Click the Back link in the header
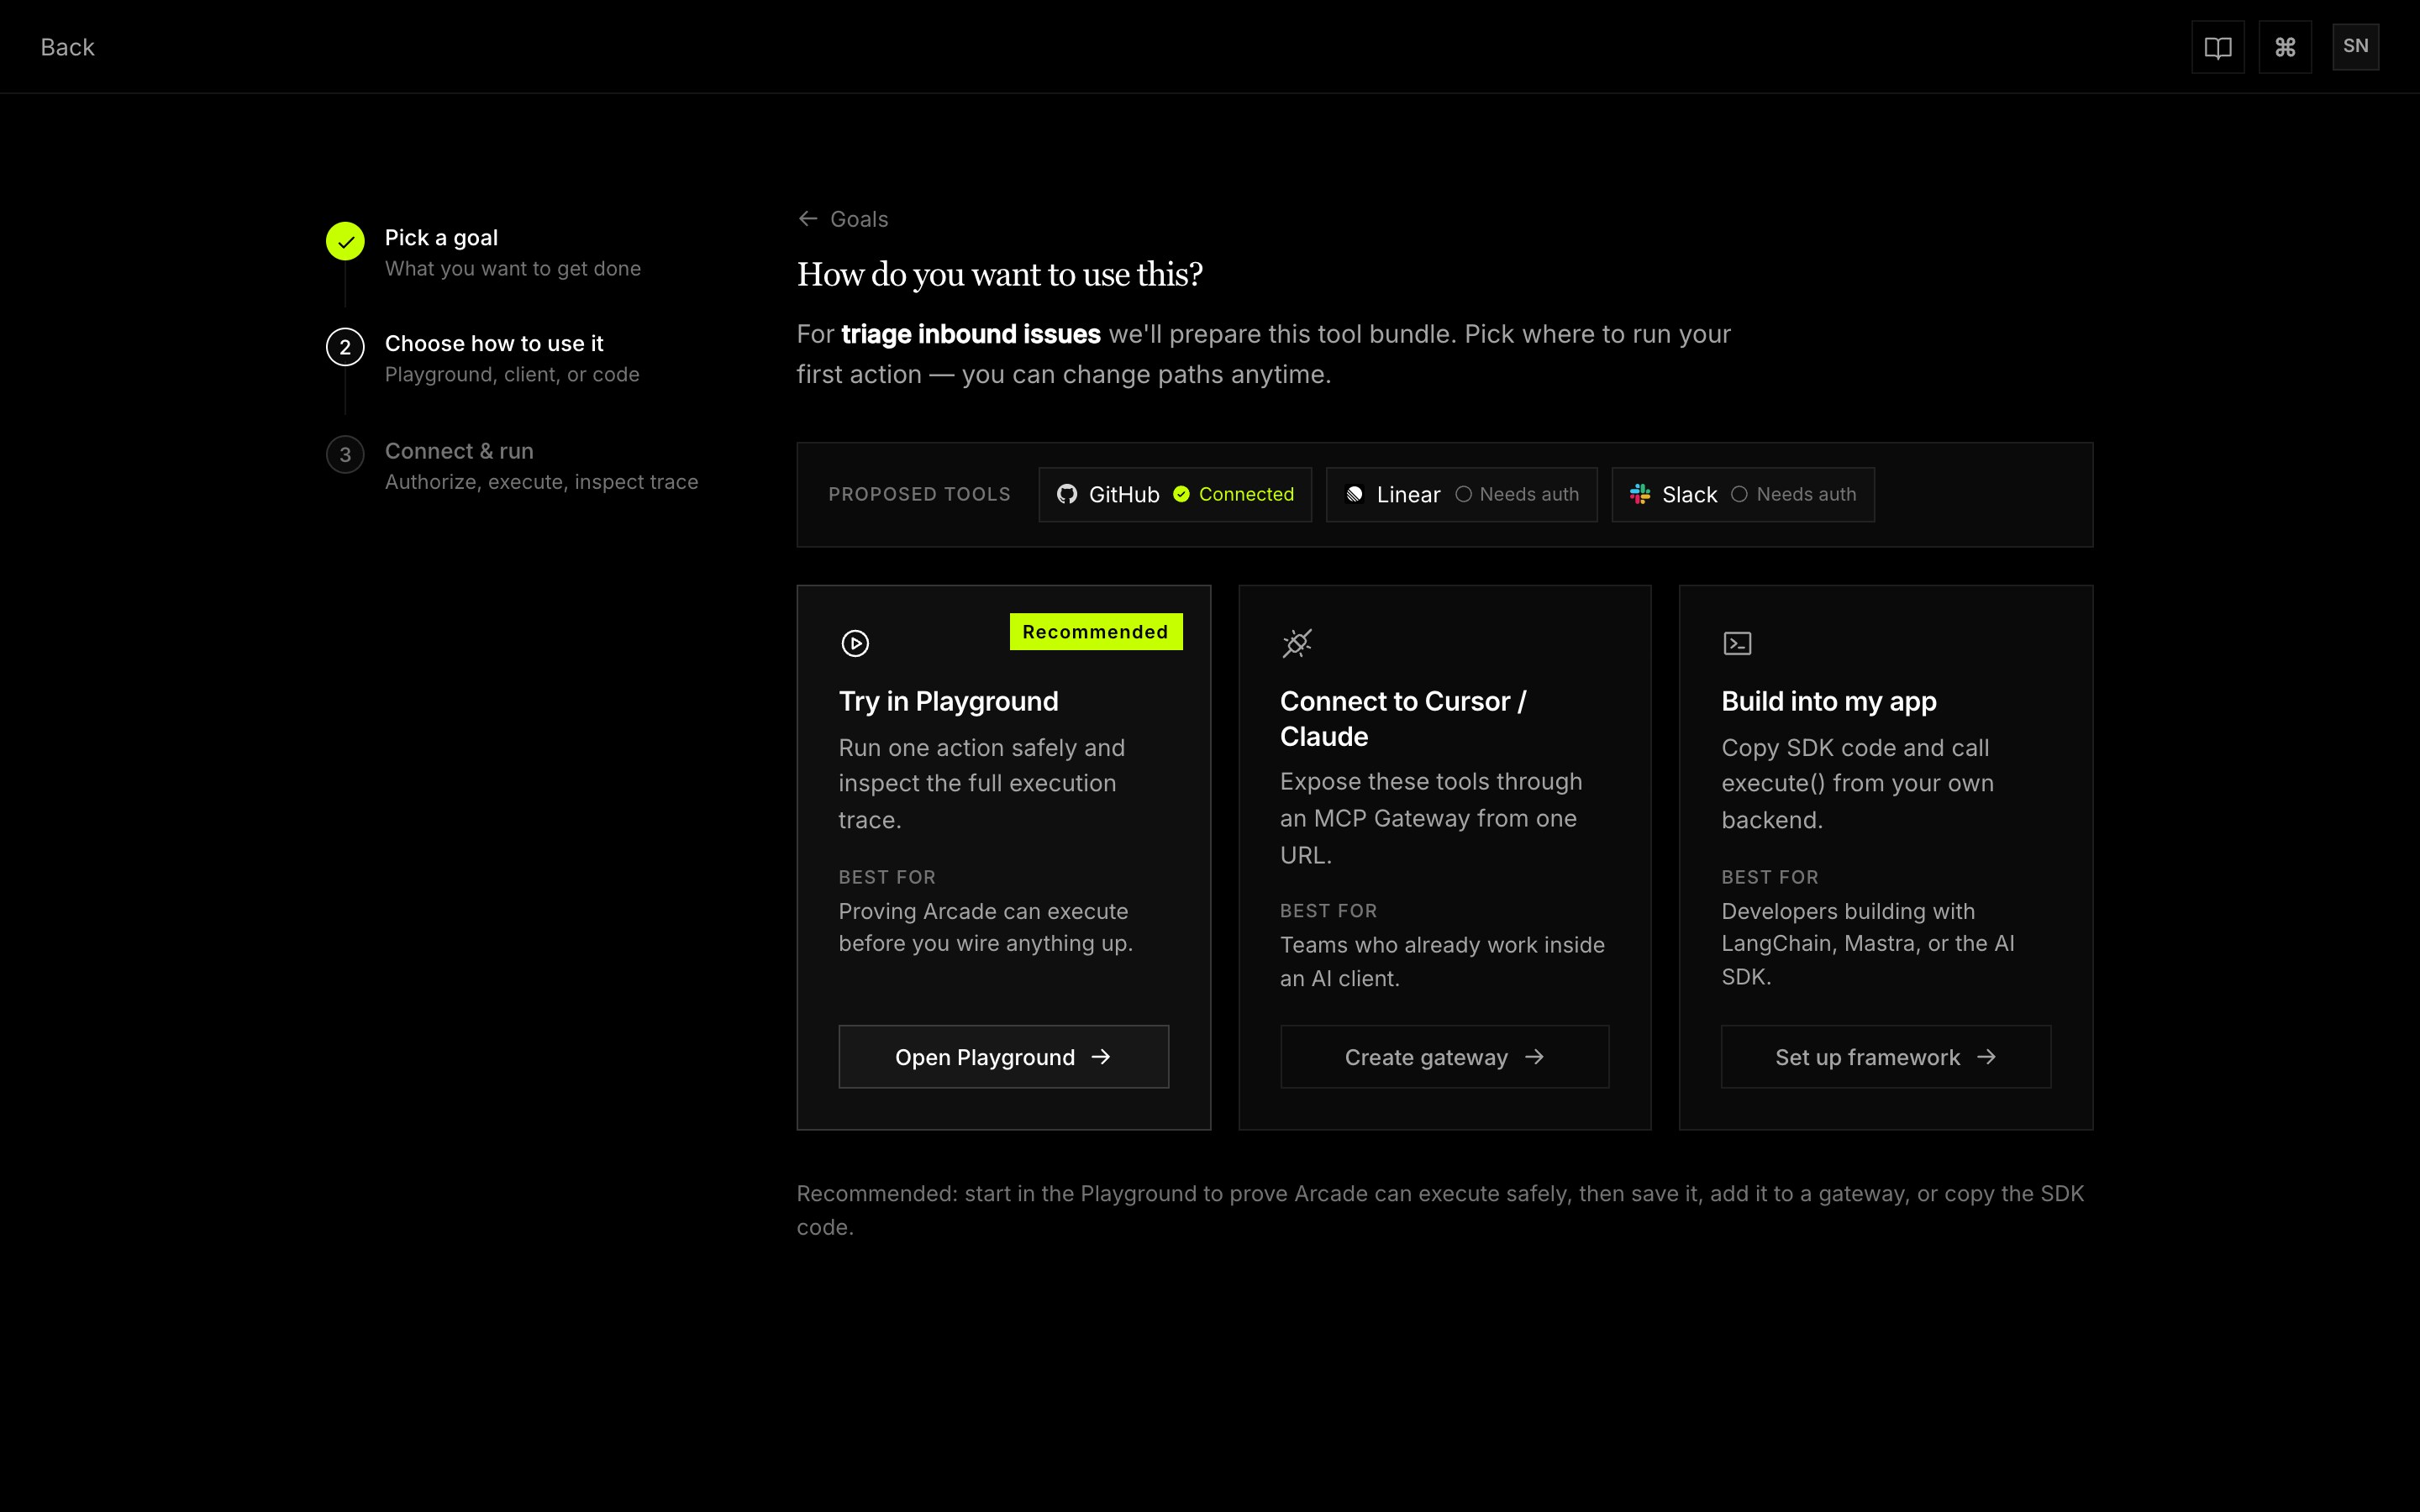 click(67, 47)
